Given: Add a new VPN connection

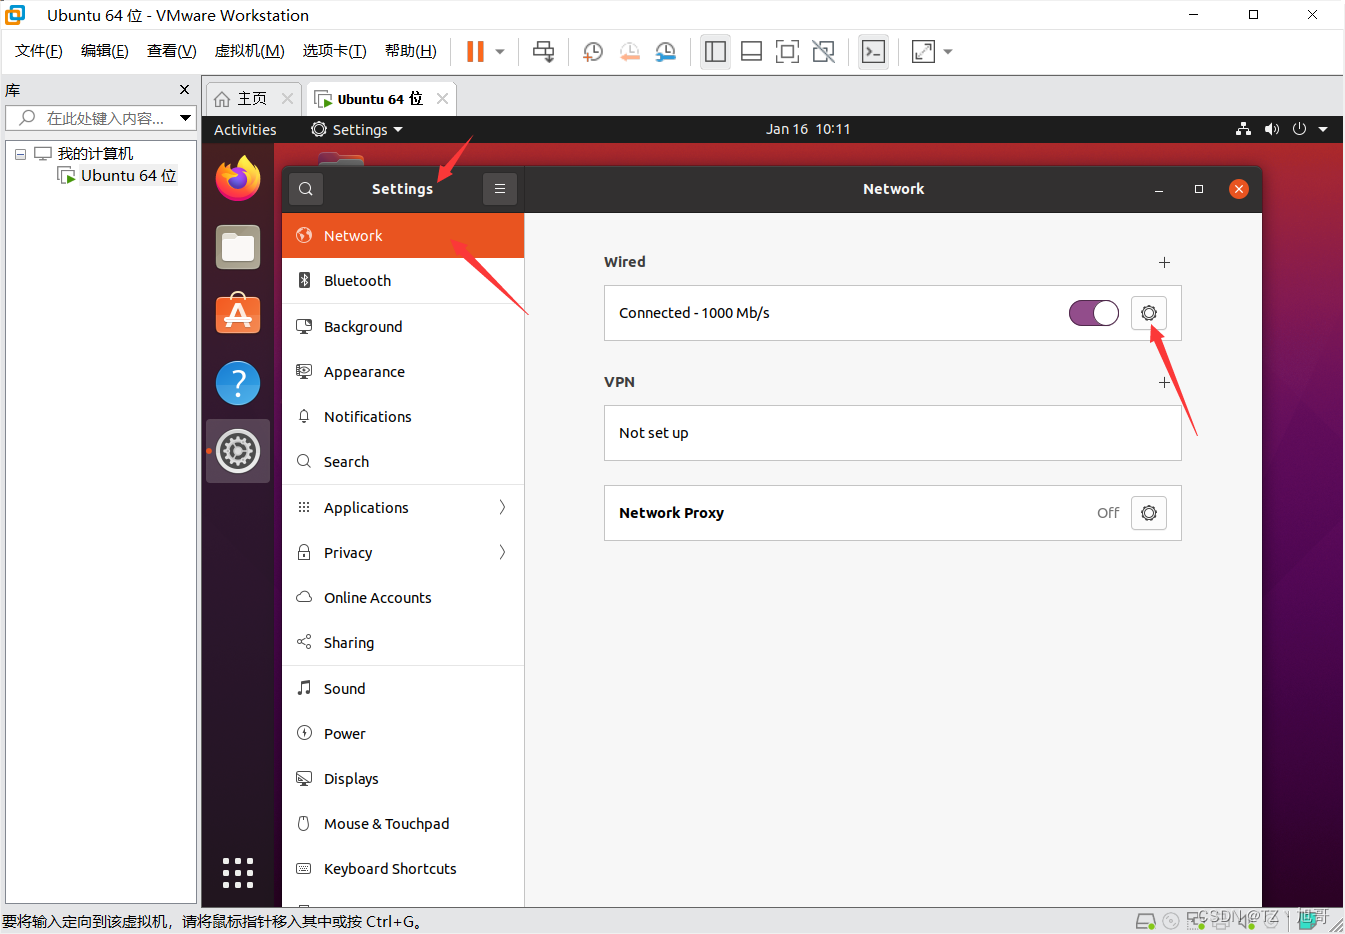Looking at the screenshot, I should tap(1164, 382).
